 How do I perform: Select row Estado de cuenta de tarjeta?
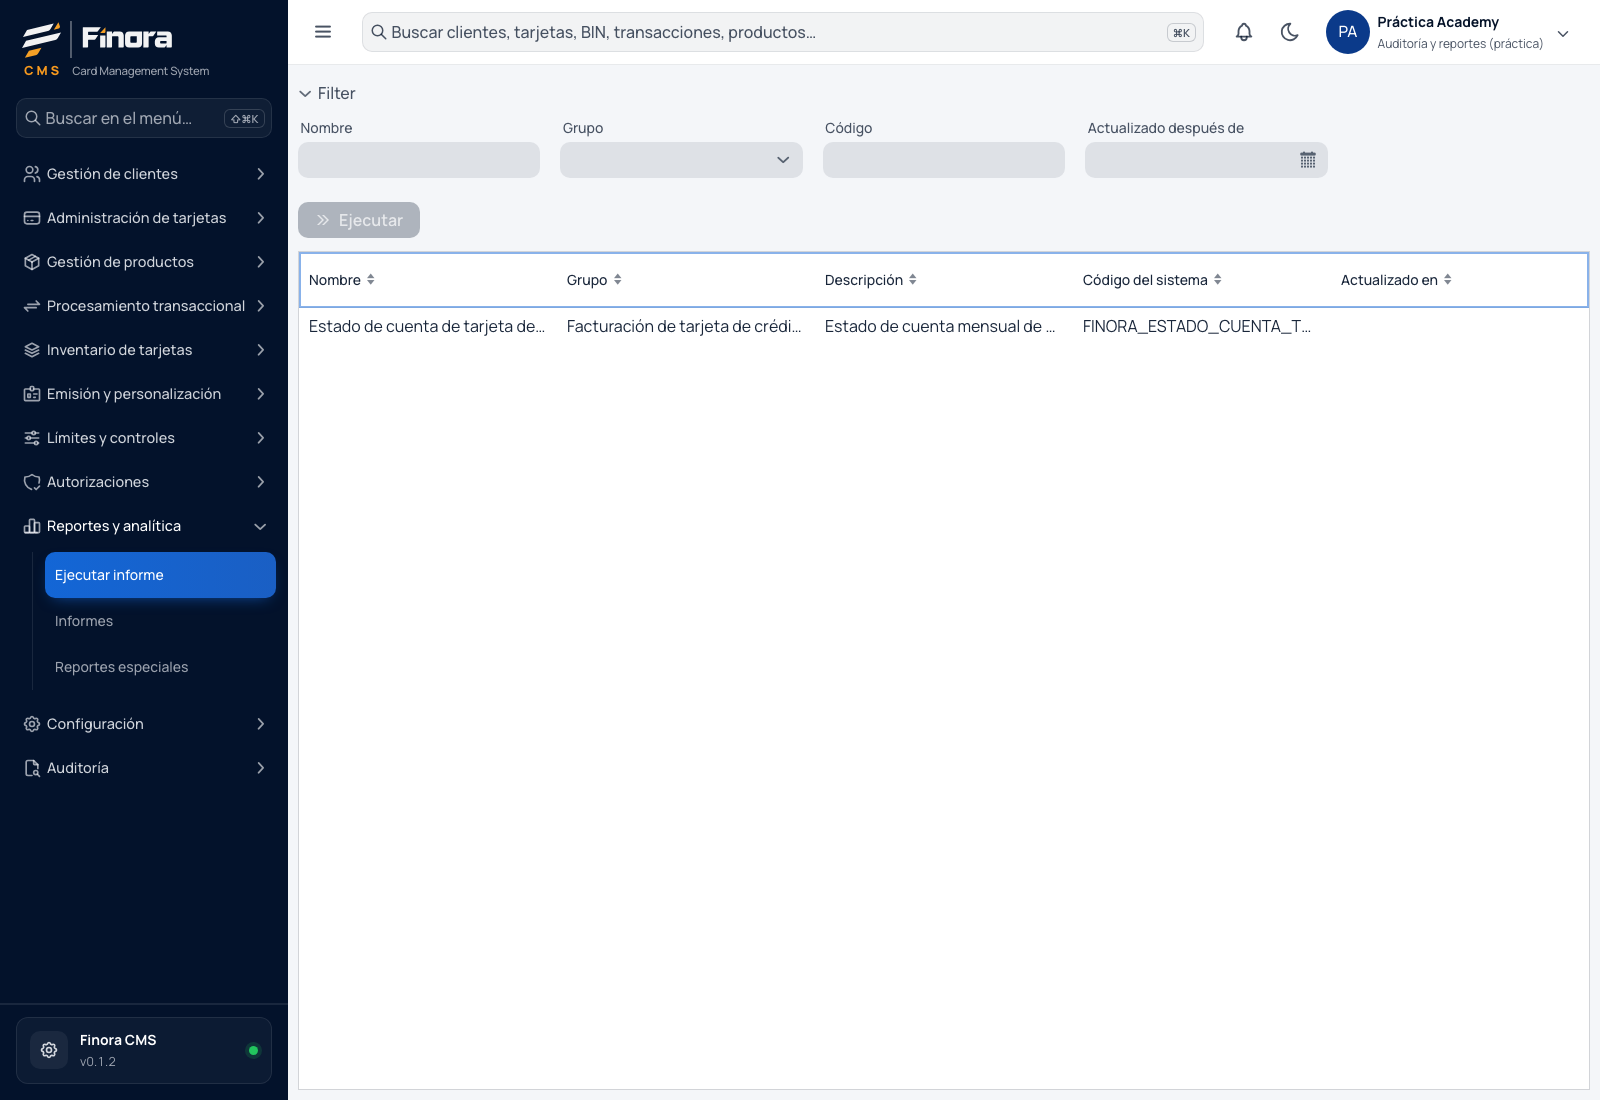point(944,326)
